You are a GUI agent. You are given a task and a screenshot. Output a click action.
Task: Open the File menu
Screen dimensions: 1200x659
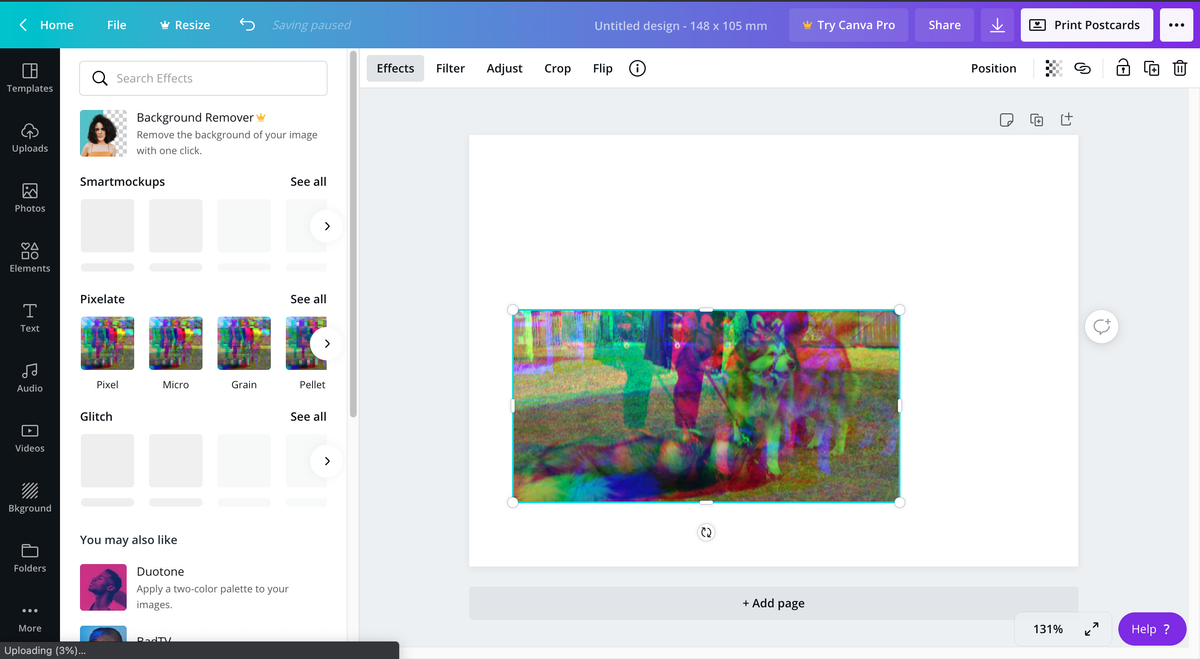[116, 24]
